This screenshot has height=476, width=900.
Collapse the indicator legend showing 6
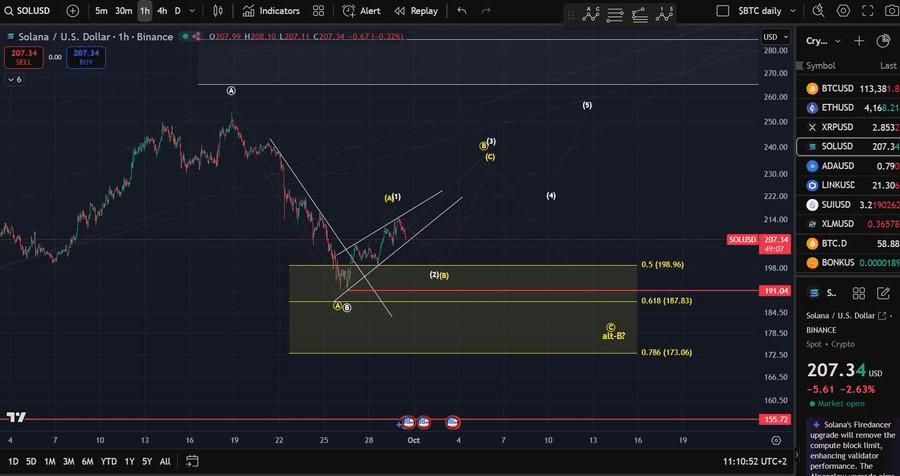pos(14,79)
